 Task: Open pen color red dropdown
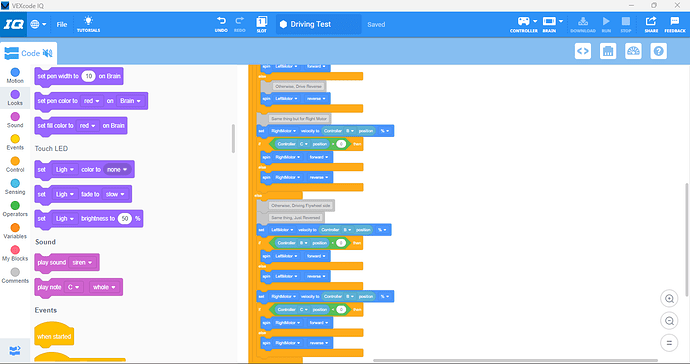click(92, 101)
